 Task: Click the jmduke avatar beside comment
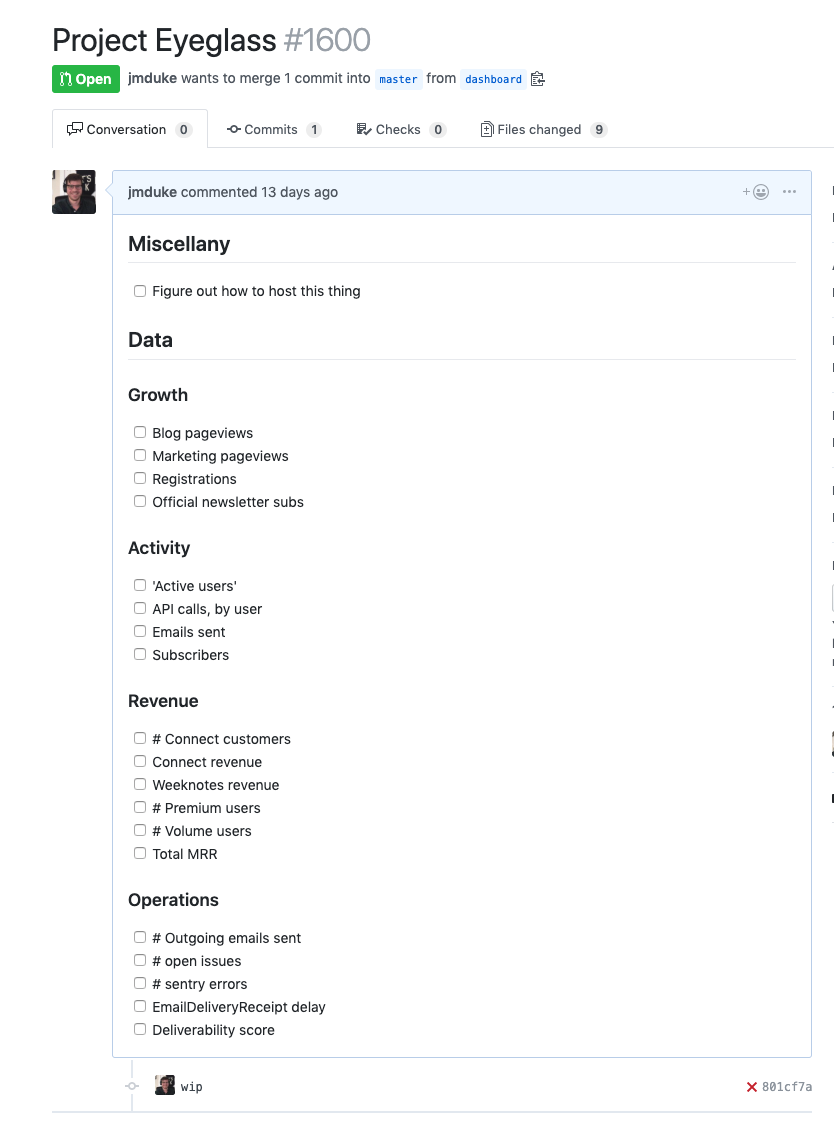click(74, 191)
